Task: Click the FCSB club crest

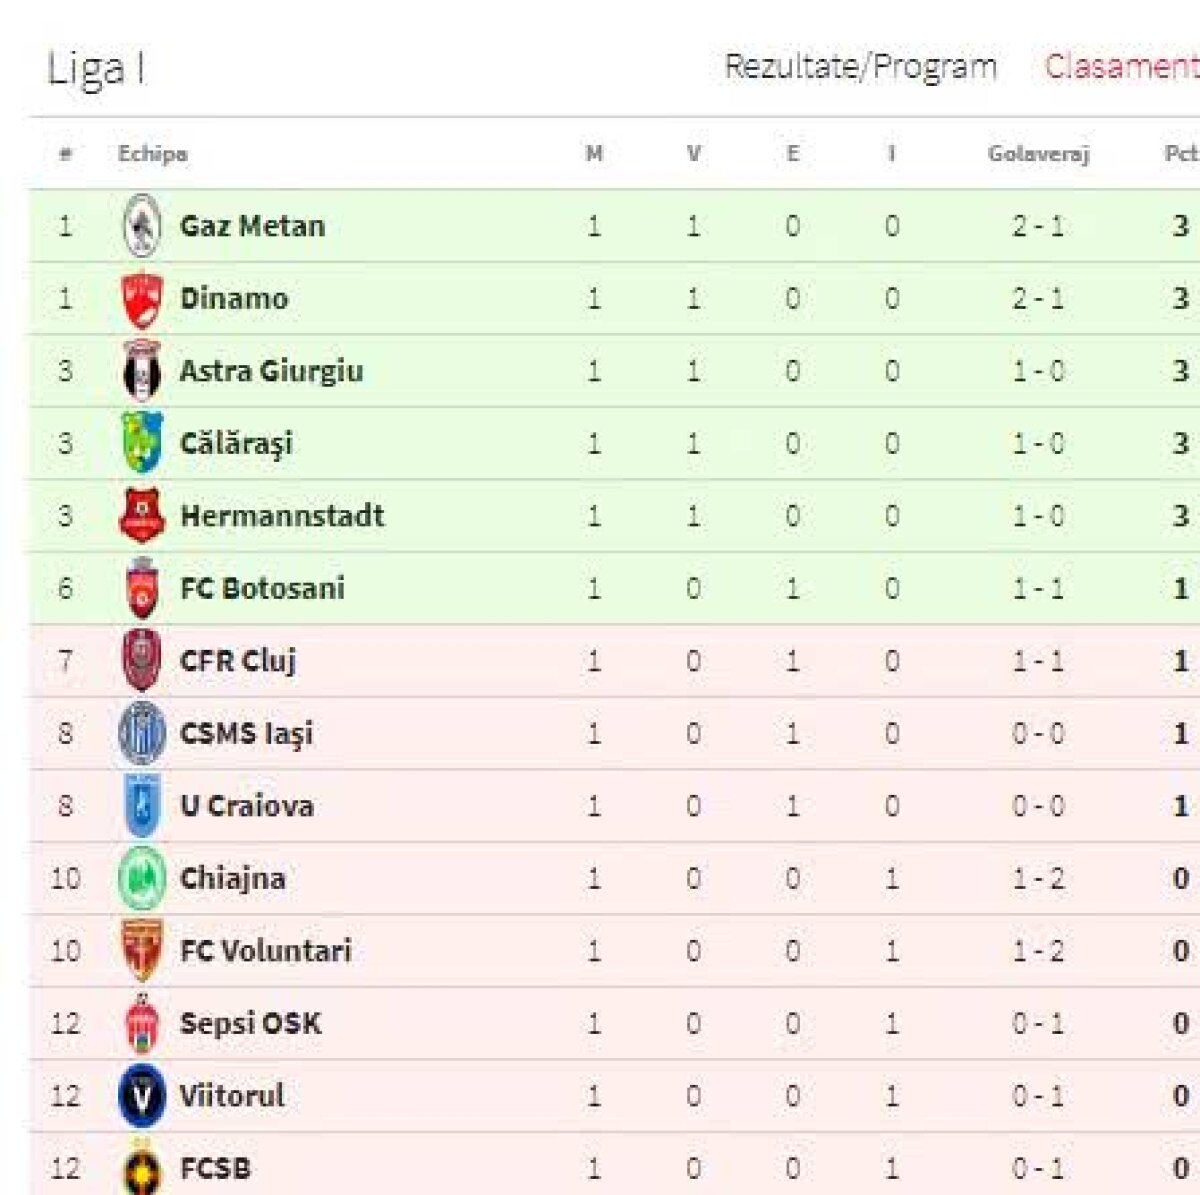Action: click(142, 1168)
